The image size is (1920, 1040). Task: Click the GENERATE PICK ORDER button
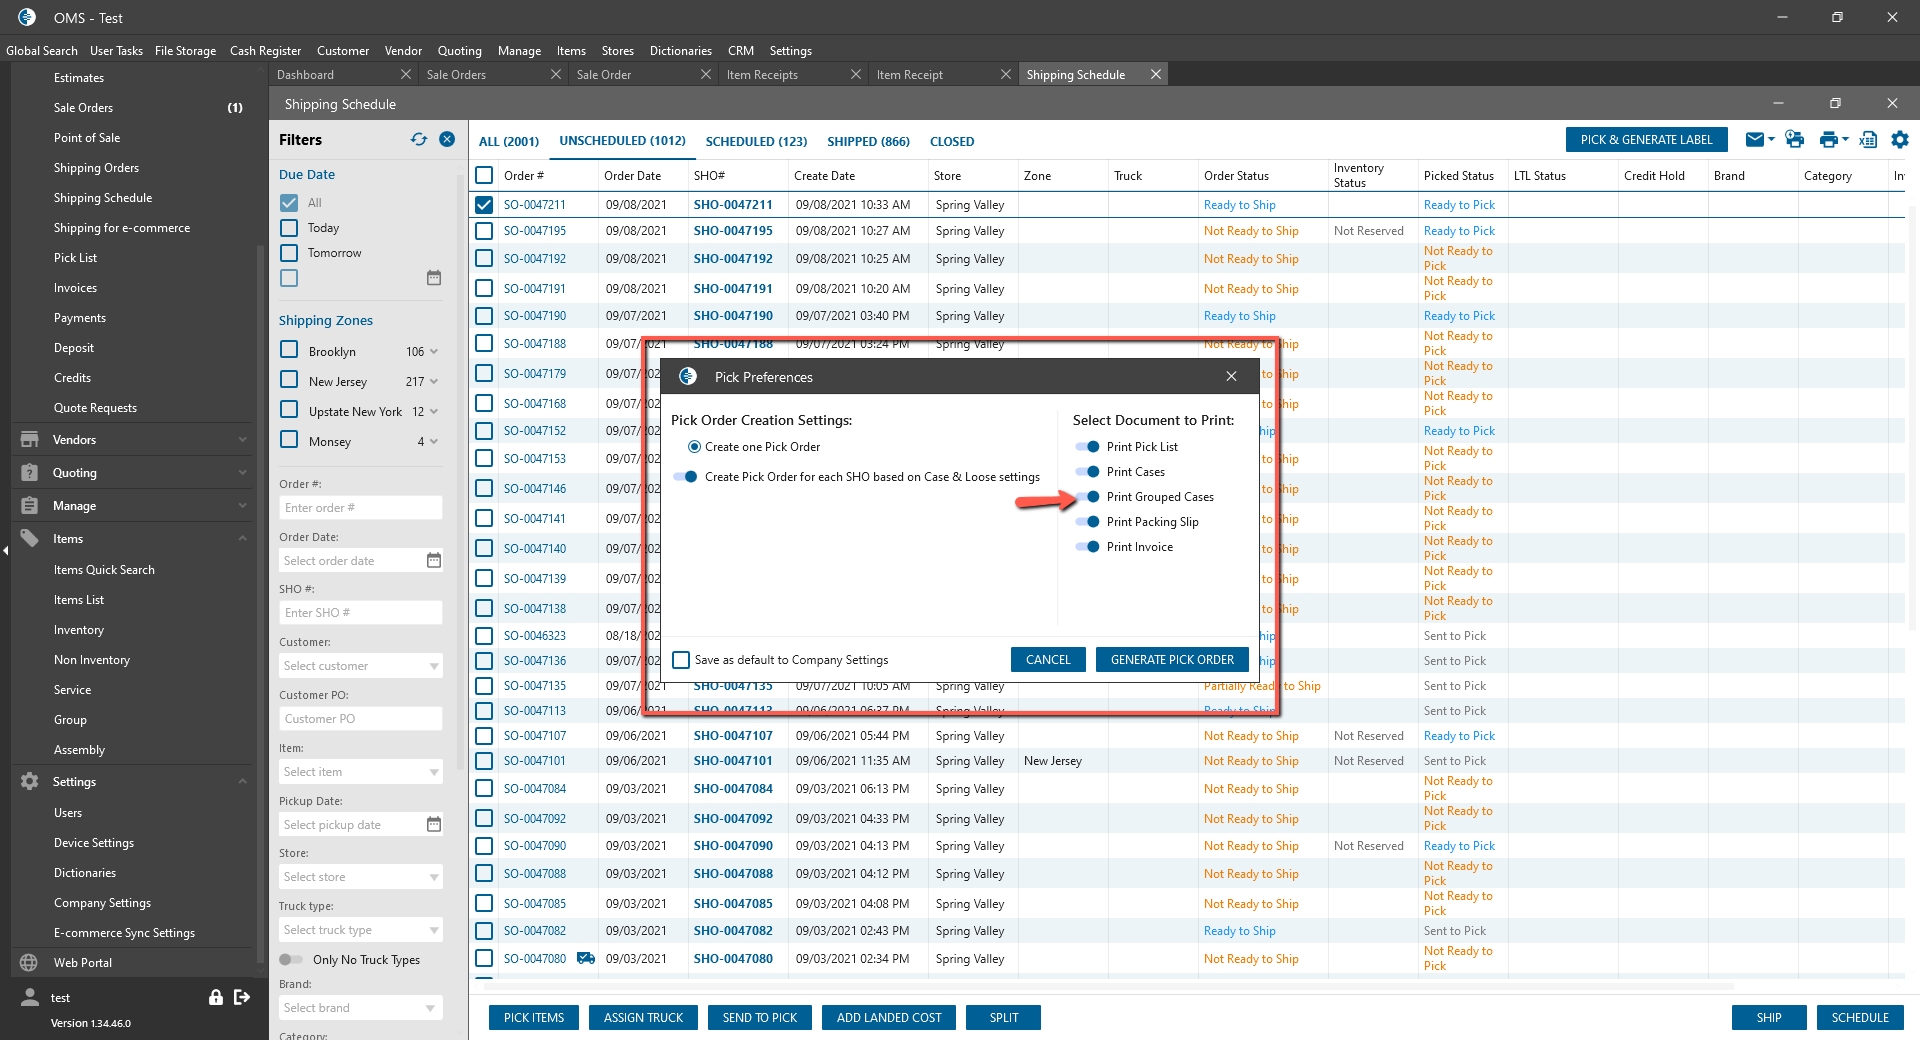click(x=1172, y=660)
